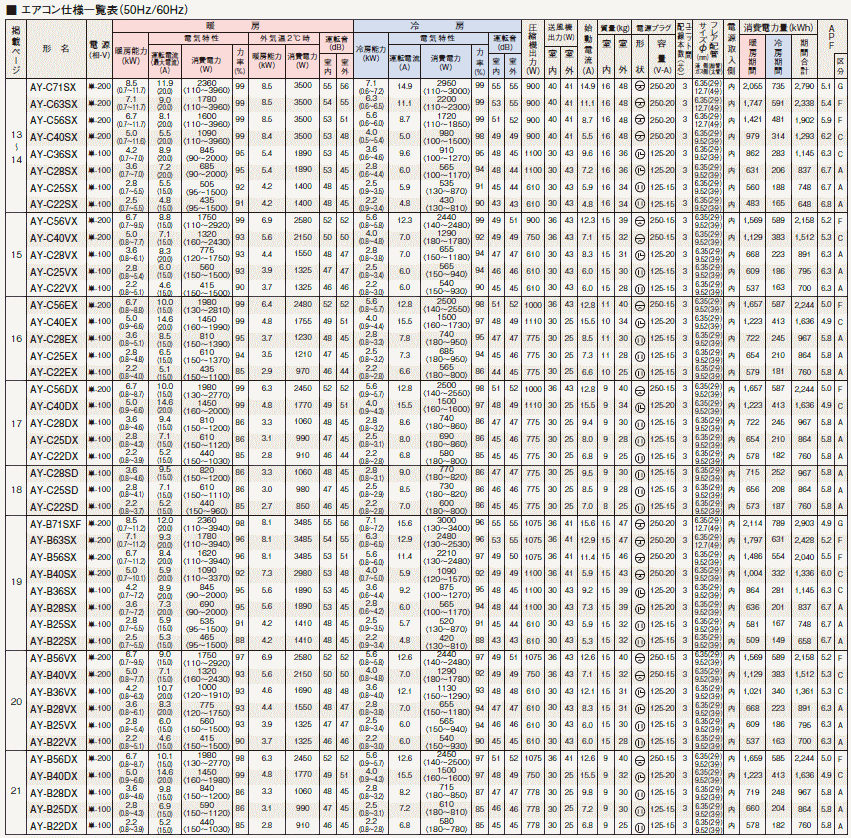Image resolution: width=851 pixels, height=838 pixels.
Task: Choose the AY-C56DX model name
Action: (53, 390)
